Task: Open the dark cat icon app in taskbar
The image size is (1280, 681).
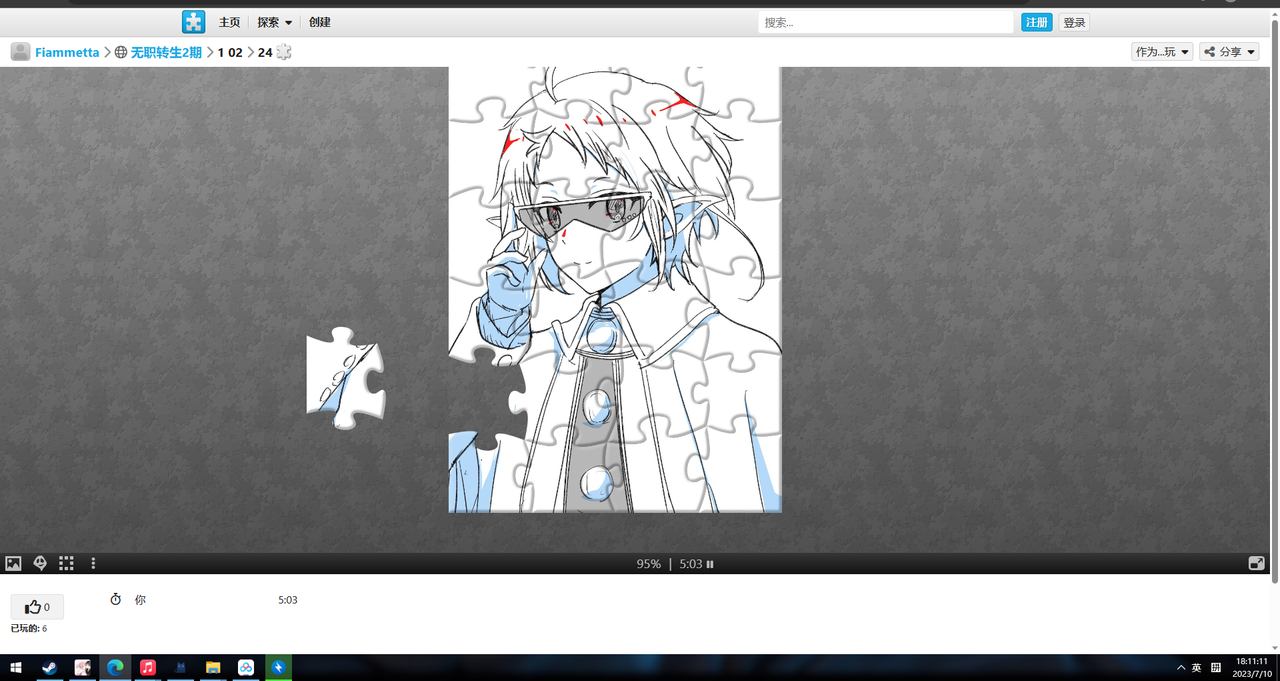Action: pos(181,668)
